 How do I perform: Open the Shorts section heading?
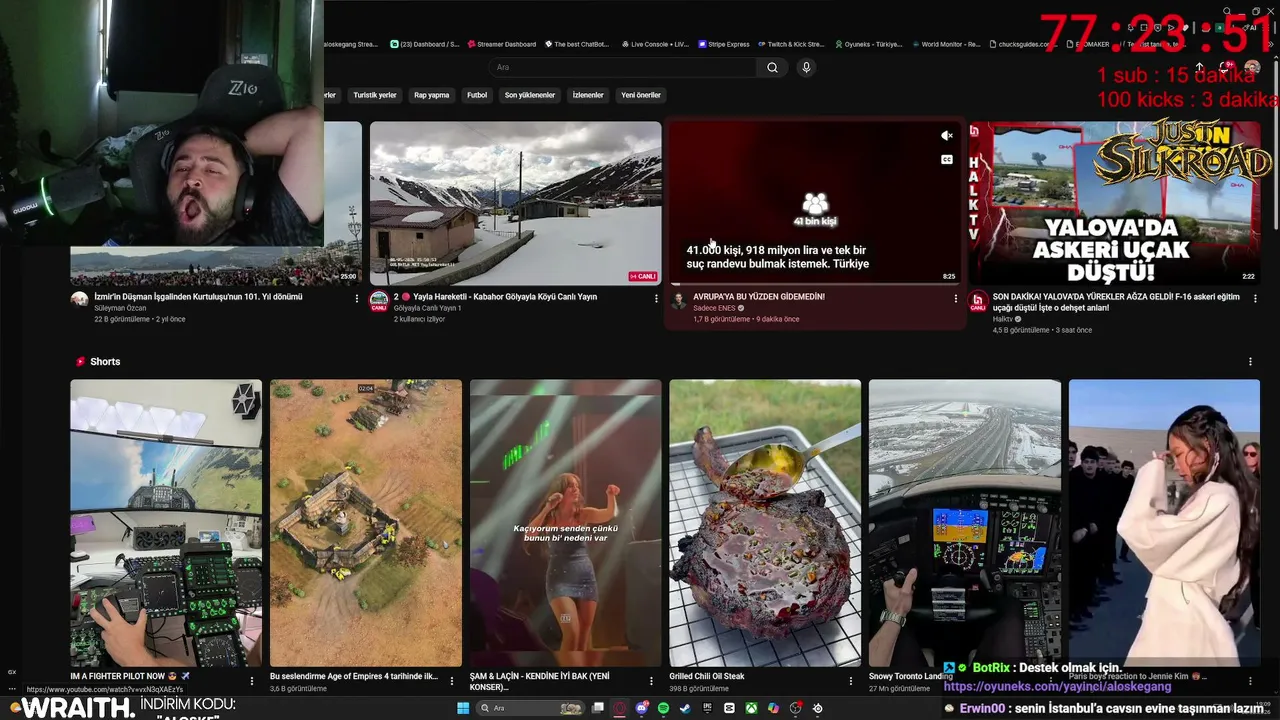(105, 362)
